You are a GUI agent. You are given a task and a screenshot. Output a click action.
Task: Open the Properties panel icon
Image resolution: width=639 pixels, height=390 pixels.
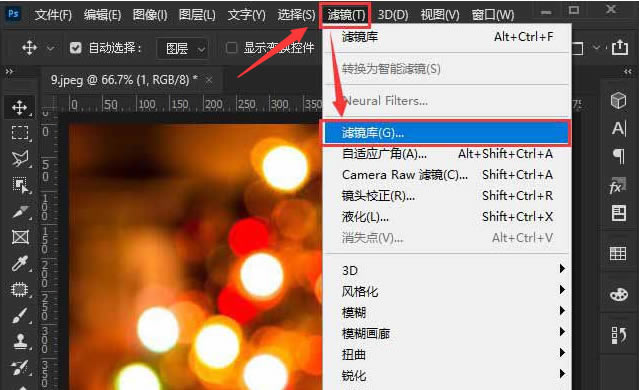pos(619,213)
